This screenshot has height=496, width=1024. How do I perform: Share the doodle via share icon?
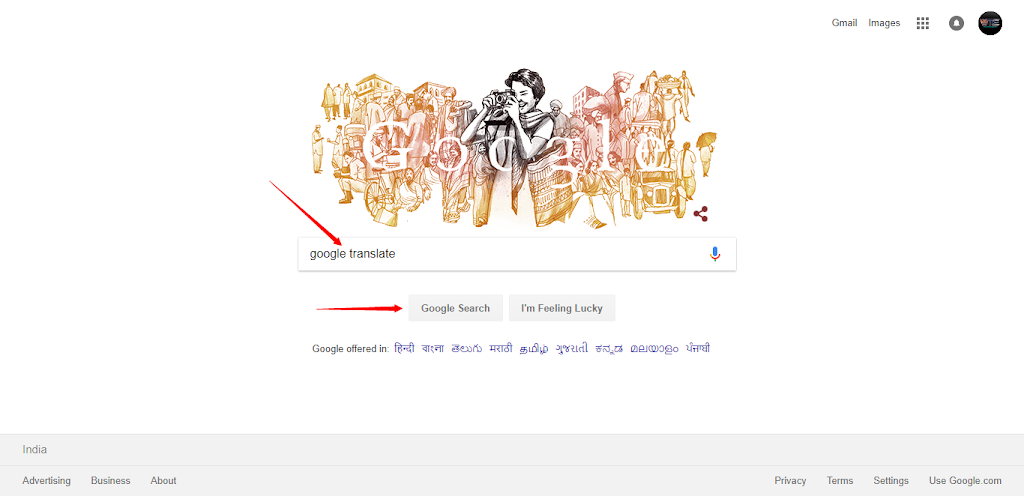(701, 213)
